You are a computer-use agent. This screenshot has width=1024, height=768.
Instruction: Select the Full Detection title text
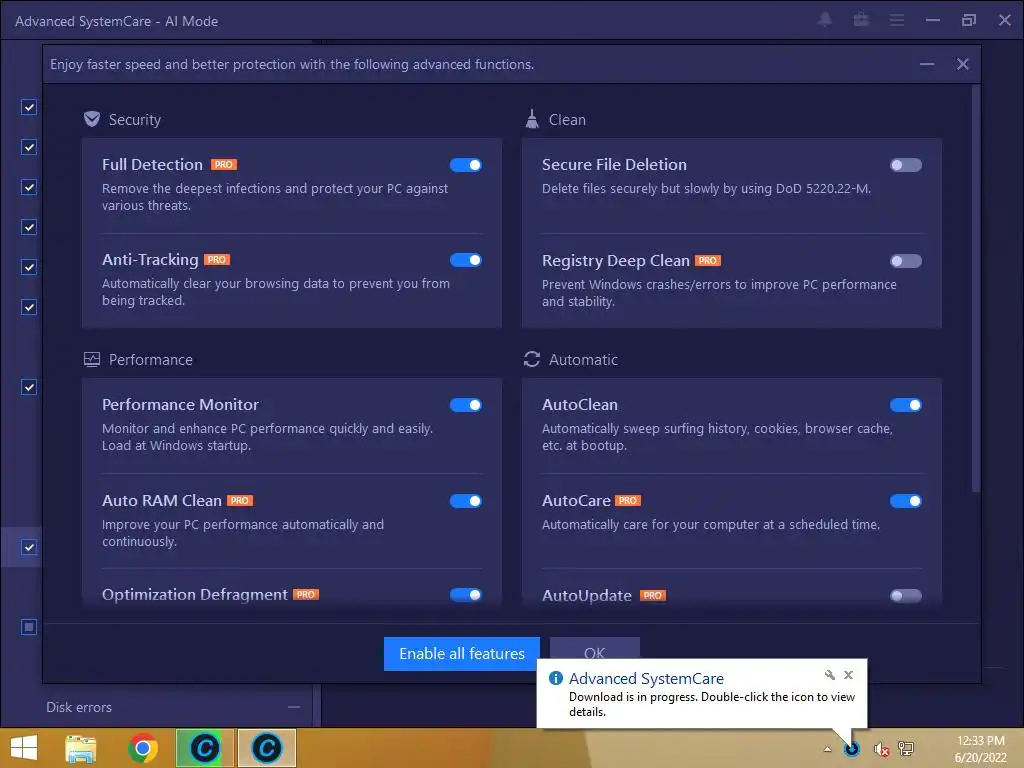(x=152, y=165)
